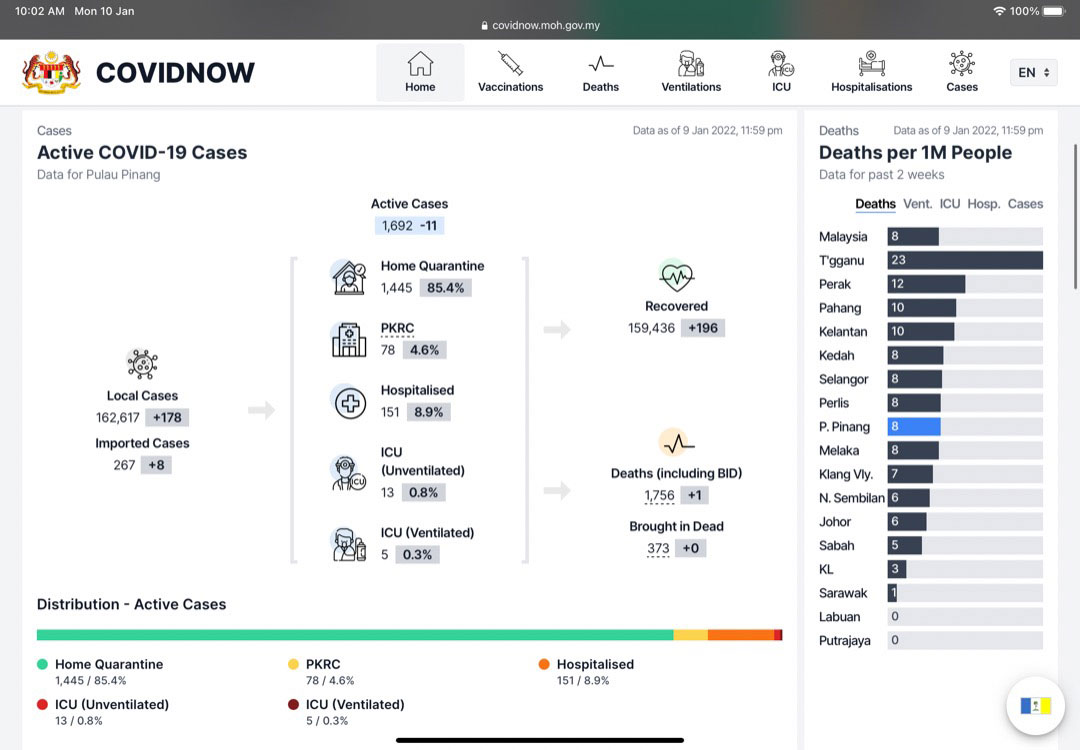The width and height of the screenshot is (1080, 750).
Task: Select the Vent. tab in side panel
Action: click(917, 204)
